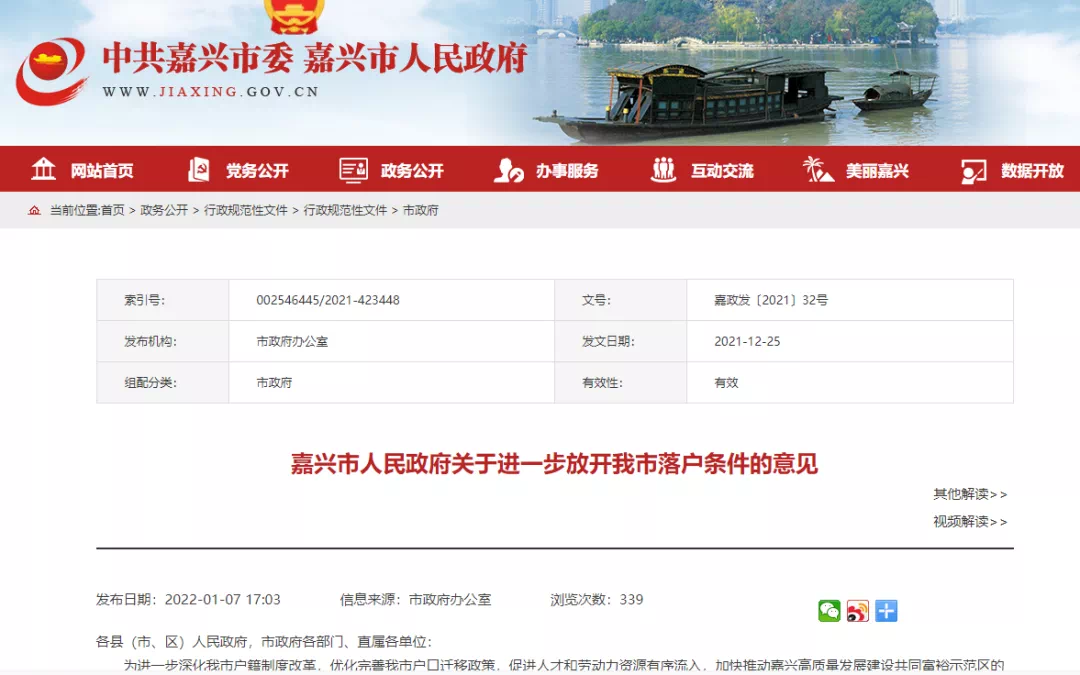Click the 数据开放 chart icon
Screen dimensions: 1080x675
pyautogui.click(x=973, y=171)
